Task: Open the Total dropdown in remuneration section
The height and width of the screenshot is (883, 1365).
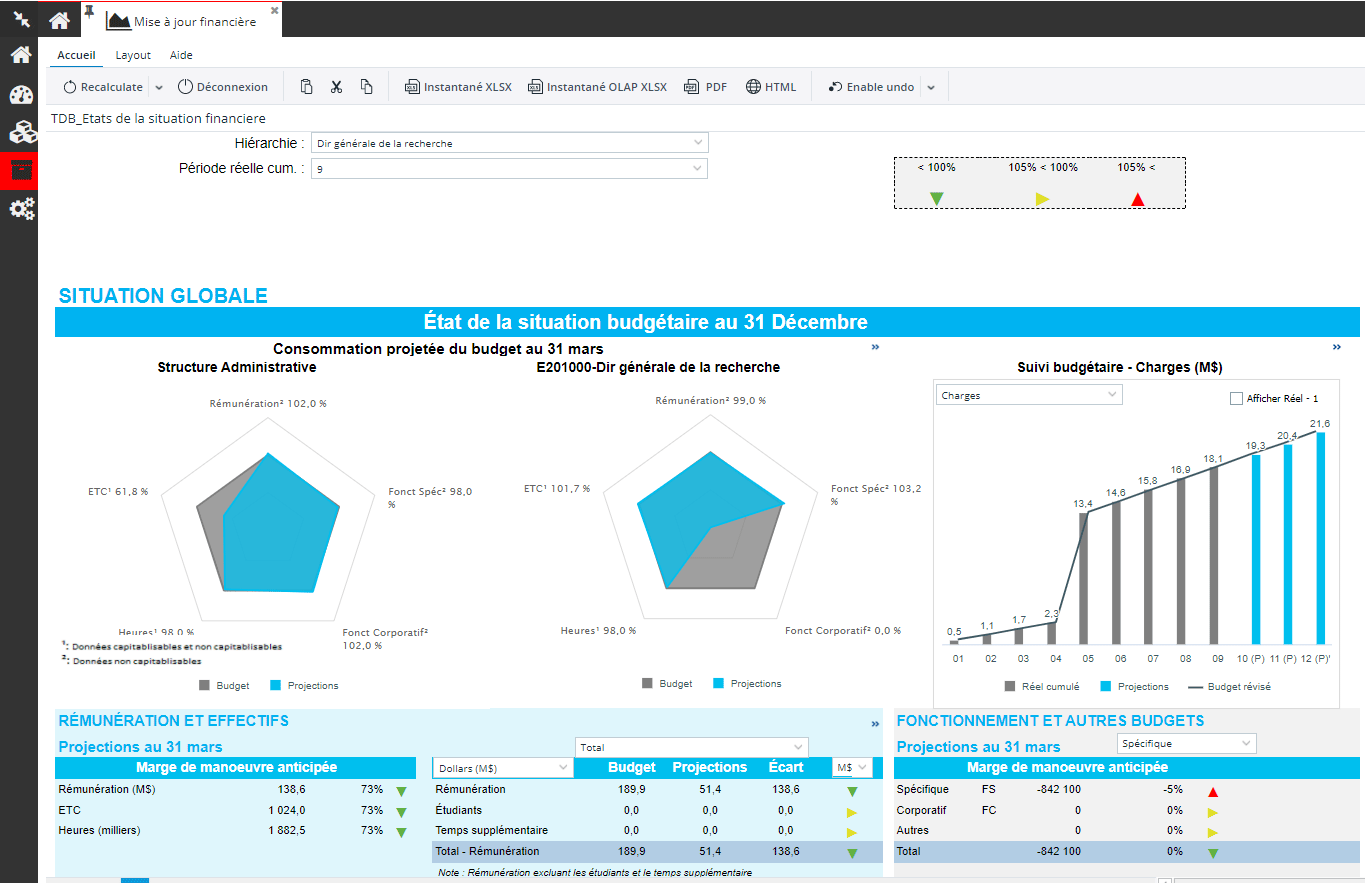Action: coord(691,747)
